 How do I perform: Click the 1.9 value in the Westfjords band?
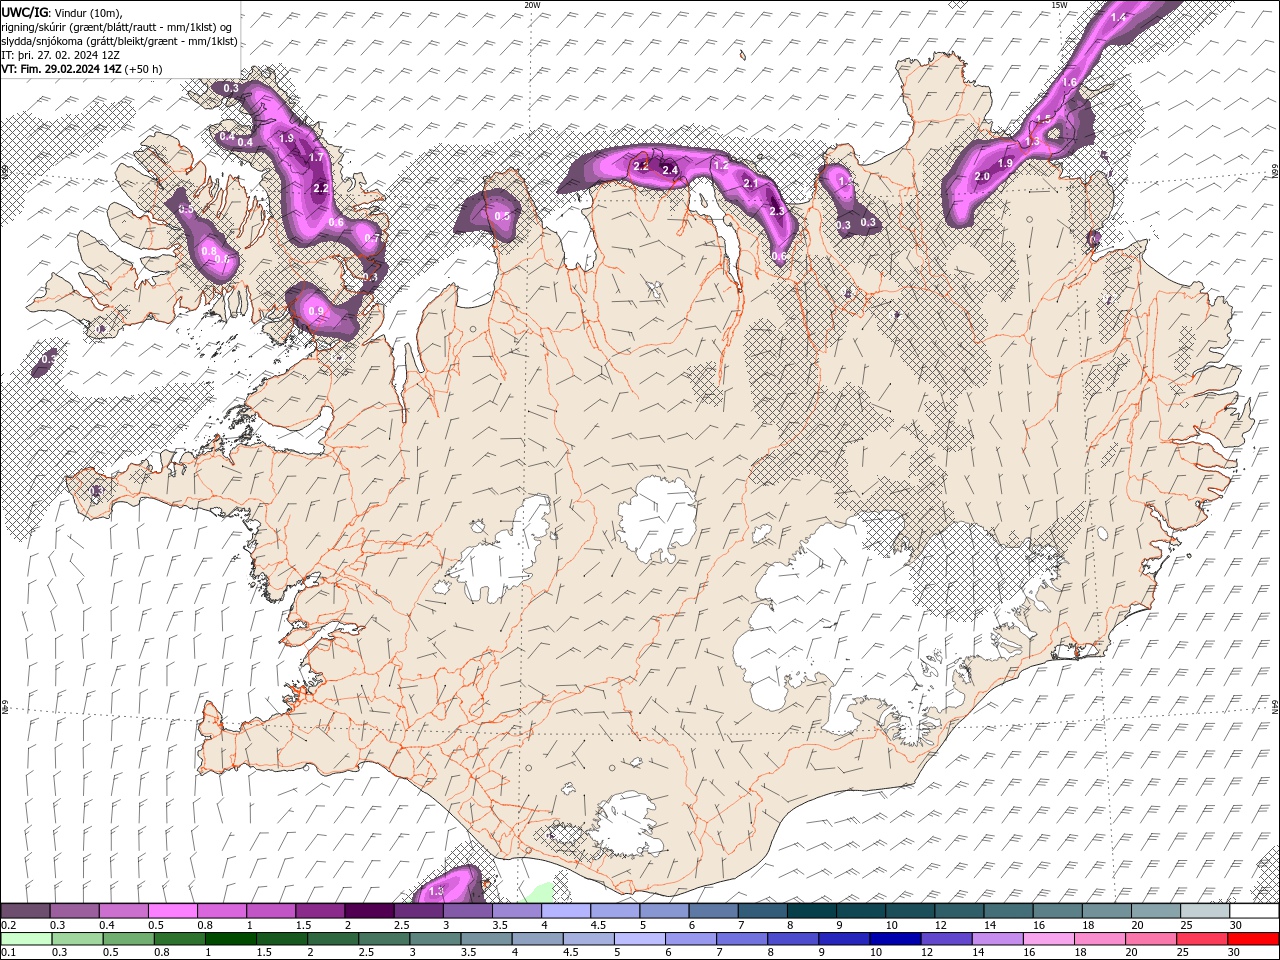tap(286, 138)
